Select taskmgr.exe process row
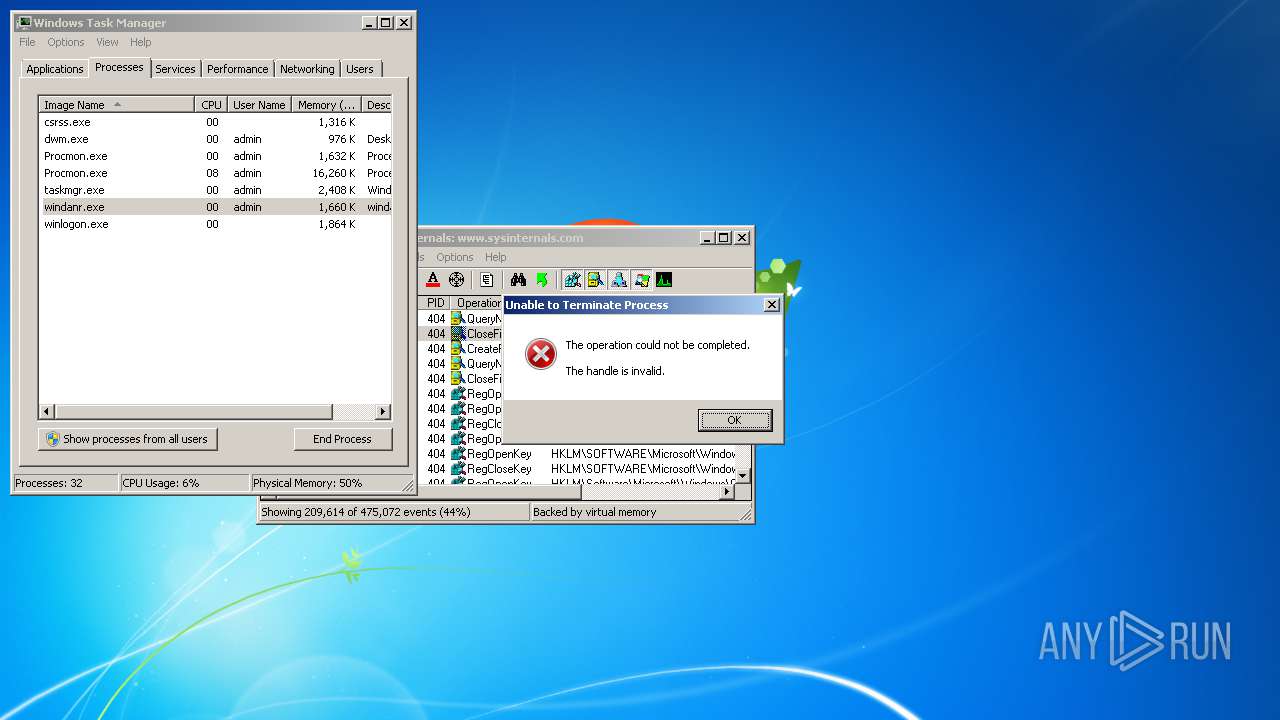This screenshot has height=720, width=1280. (215, 190)
